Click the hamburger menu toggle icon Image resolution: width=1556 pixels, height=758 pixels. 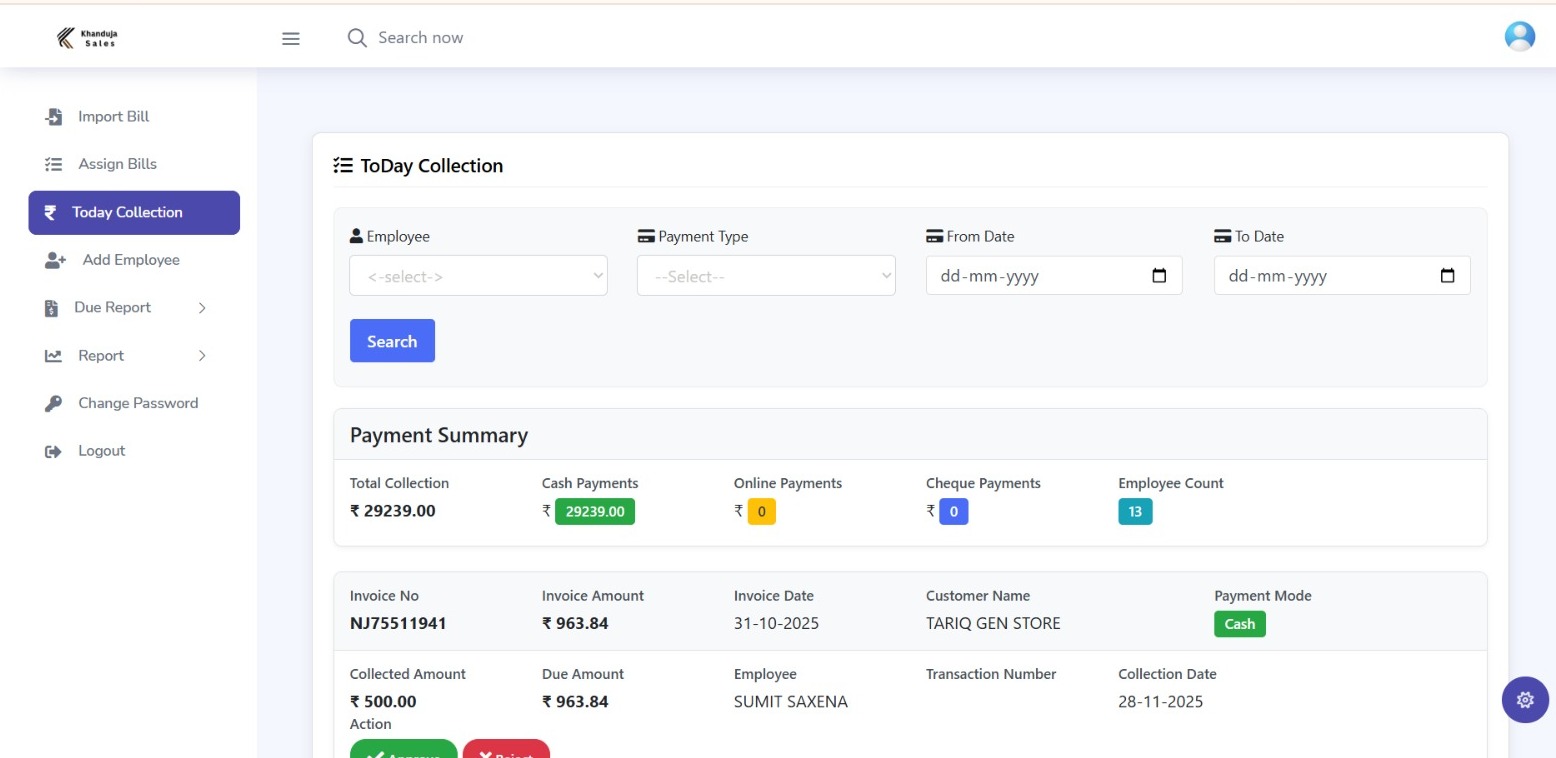tap(291, 39)
